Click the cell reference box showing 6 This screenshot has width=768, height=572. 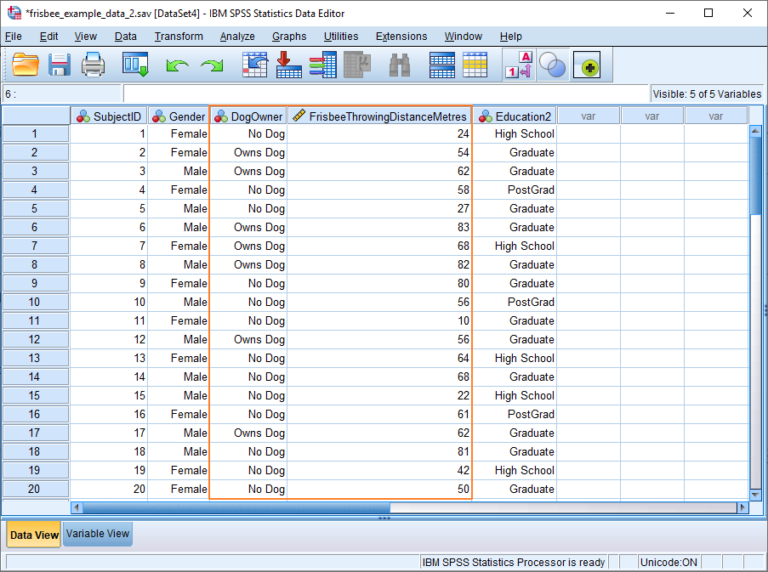tap(62, 94)
